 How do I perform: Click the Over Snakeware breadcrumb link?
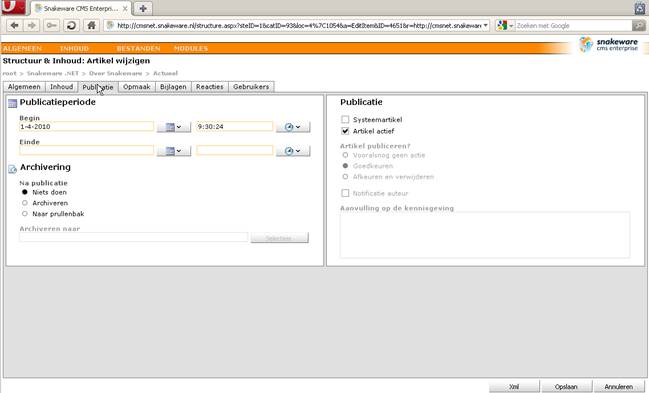point(115,73)
